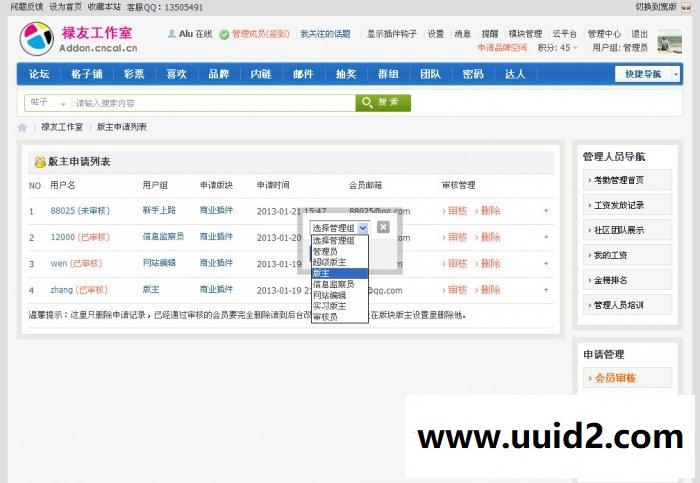Select 超级版主 in dropdown list

coord(340,262)
